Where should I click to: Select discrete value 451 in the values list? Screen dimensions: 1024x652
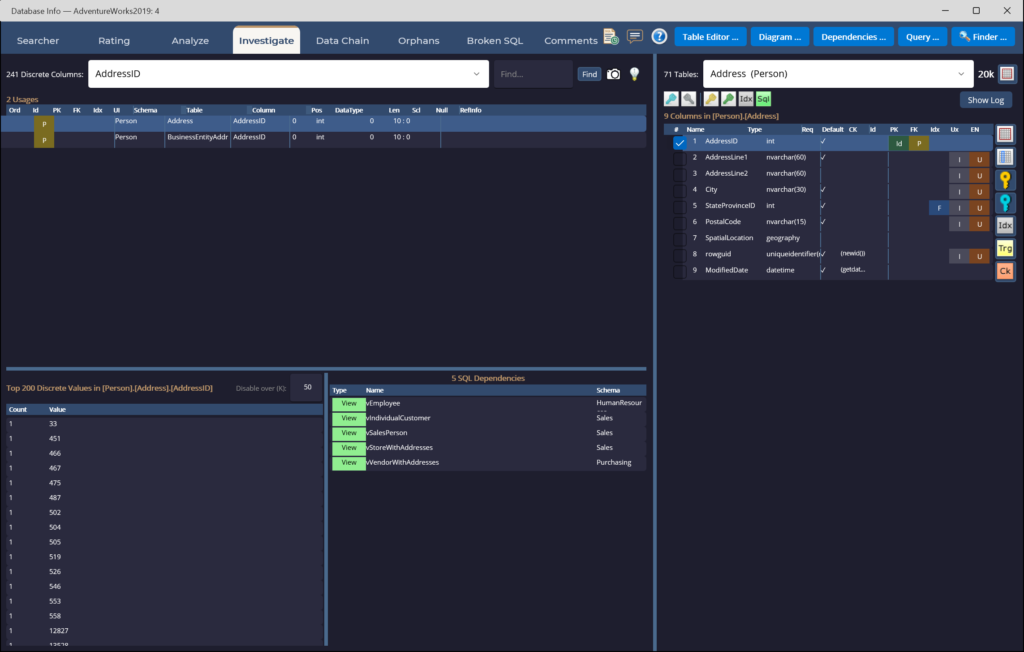point(165,438)
